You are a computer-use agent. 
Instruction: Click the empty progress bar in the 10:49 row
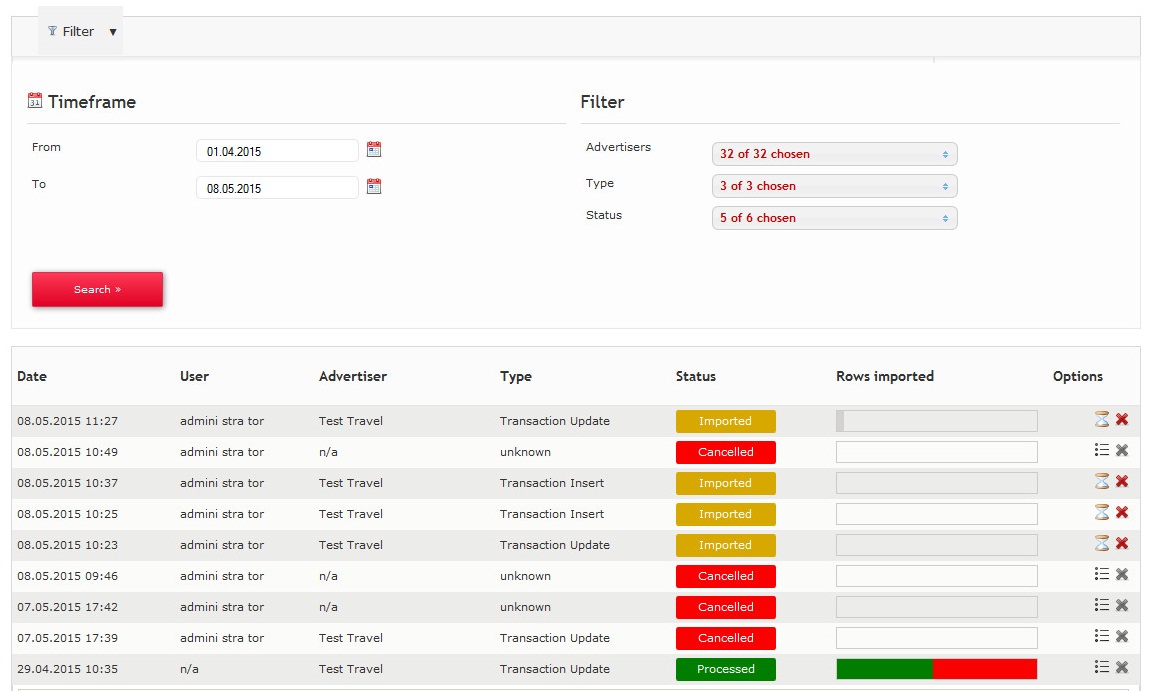point(937,452)
